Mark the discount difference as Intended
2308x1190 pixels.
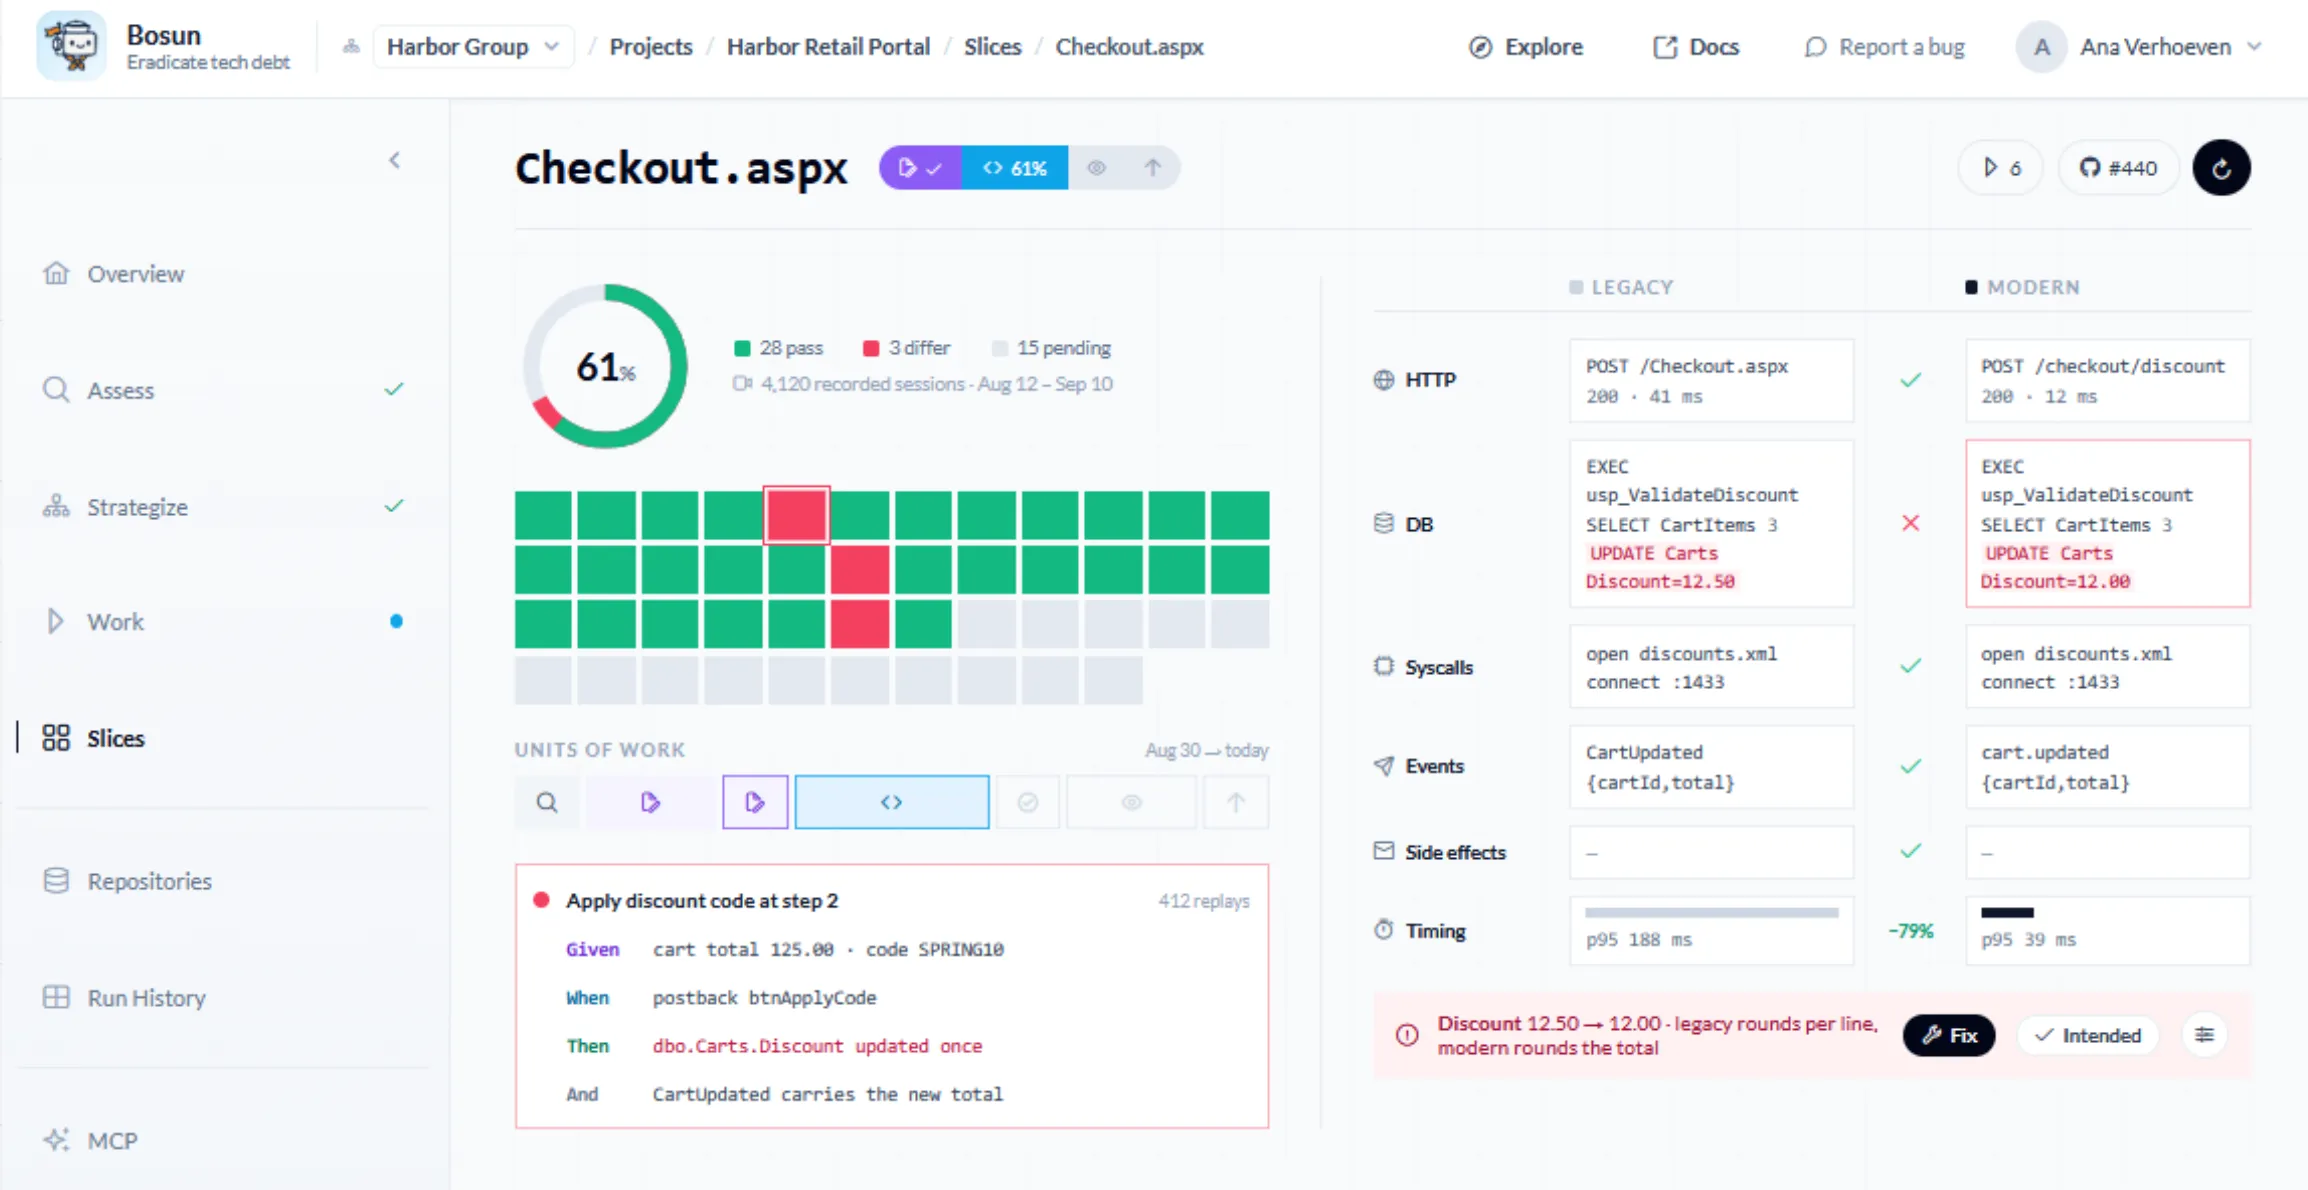(x=2087, y=1035)
